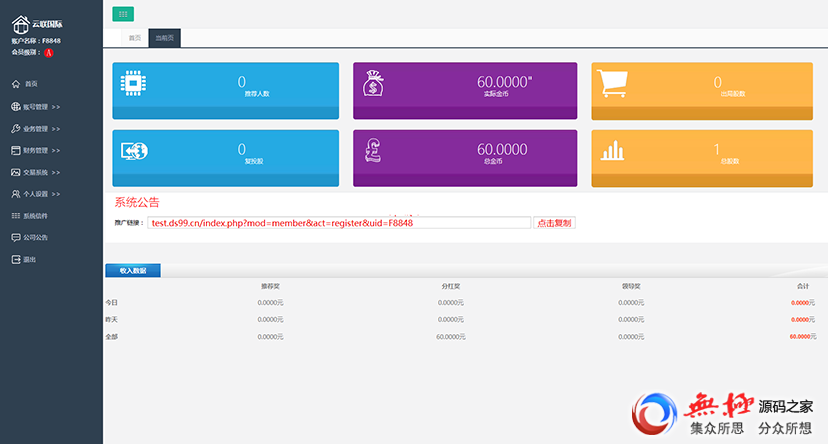This screenshot has height=444, width=828.
Task: Click the money bag icon on 实际金币 card
Action: [375, 83]
